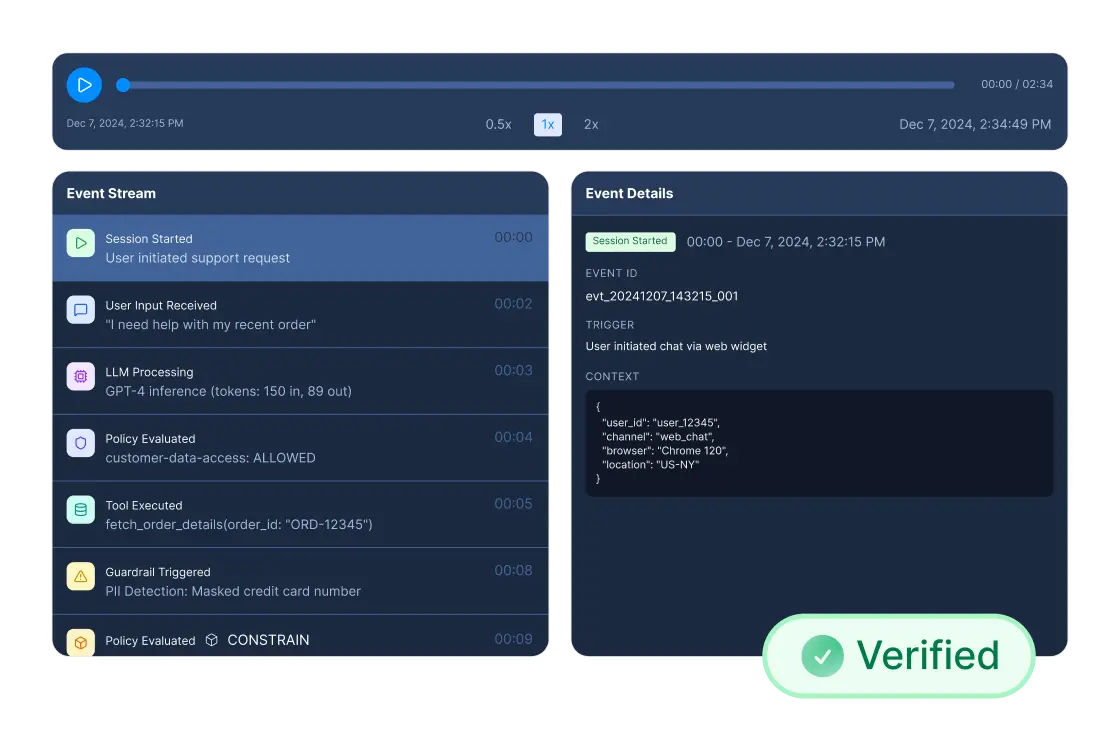Screen dimensions: 1120x746
Task: Click the Verified badge
Action: click(899, 655)
